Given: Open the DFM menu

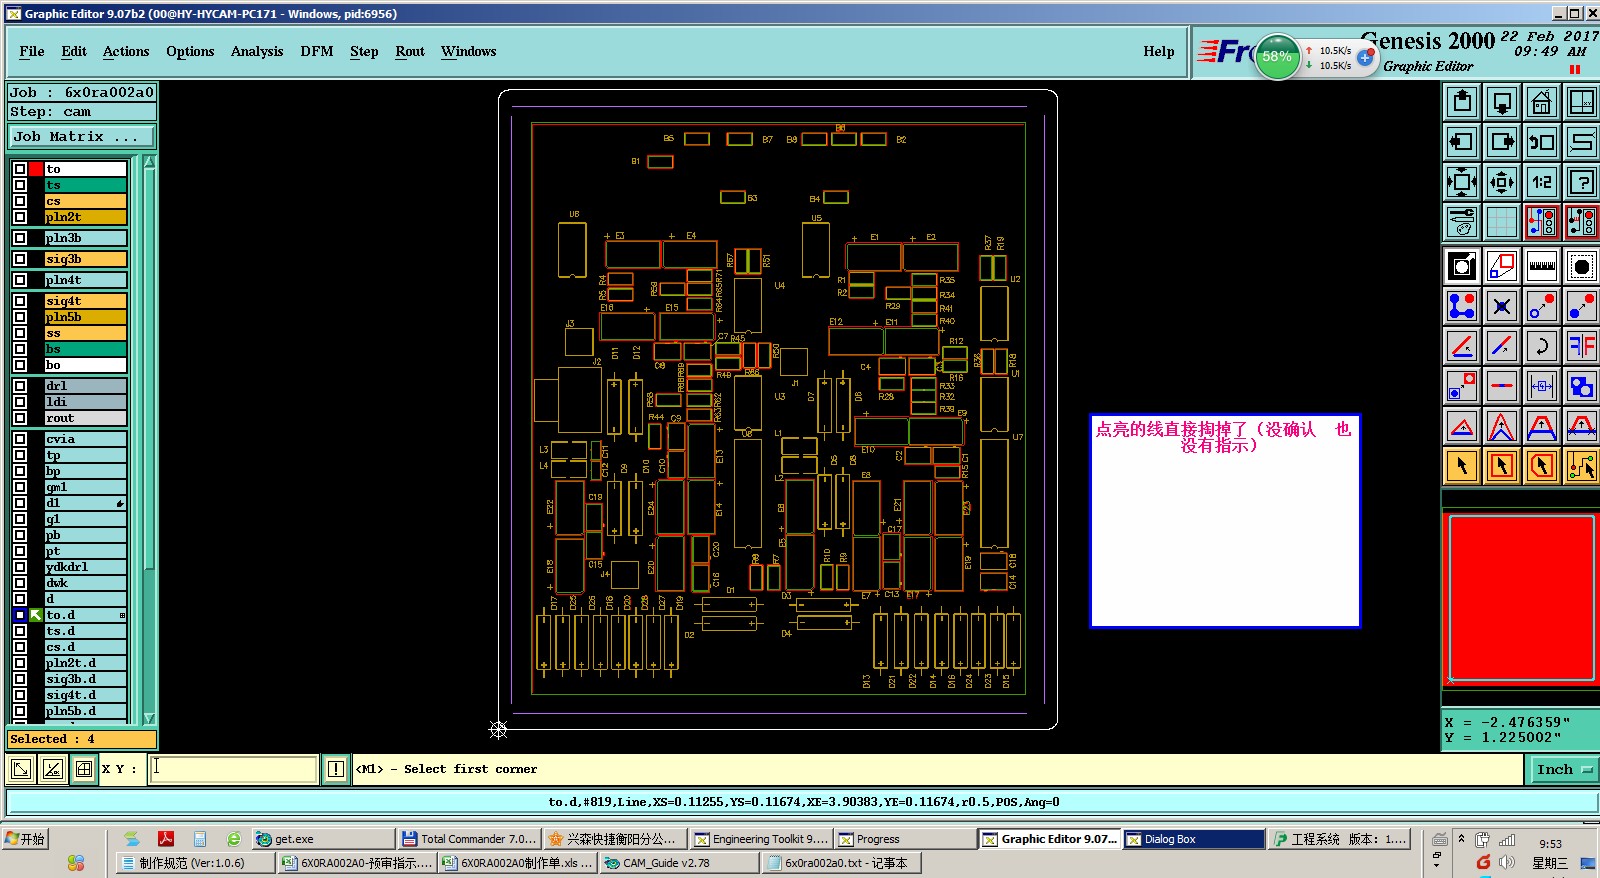Looking at the screenshot, I should coord(317,52).
